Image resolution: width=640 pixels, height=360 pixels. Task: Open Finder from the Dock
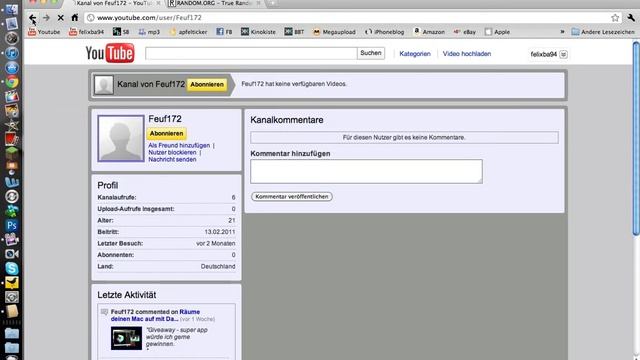click(x=11, y=10)
